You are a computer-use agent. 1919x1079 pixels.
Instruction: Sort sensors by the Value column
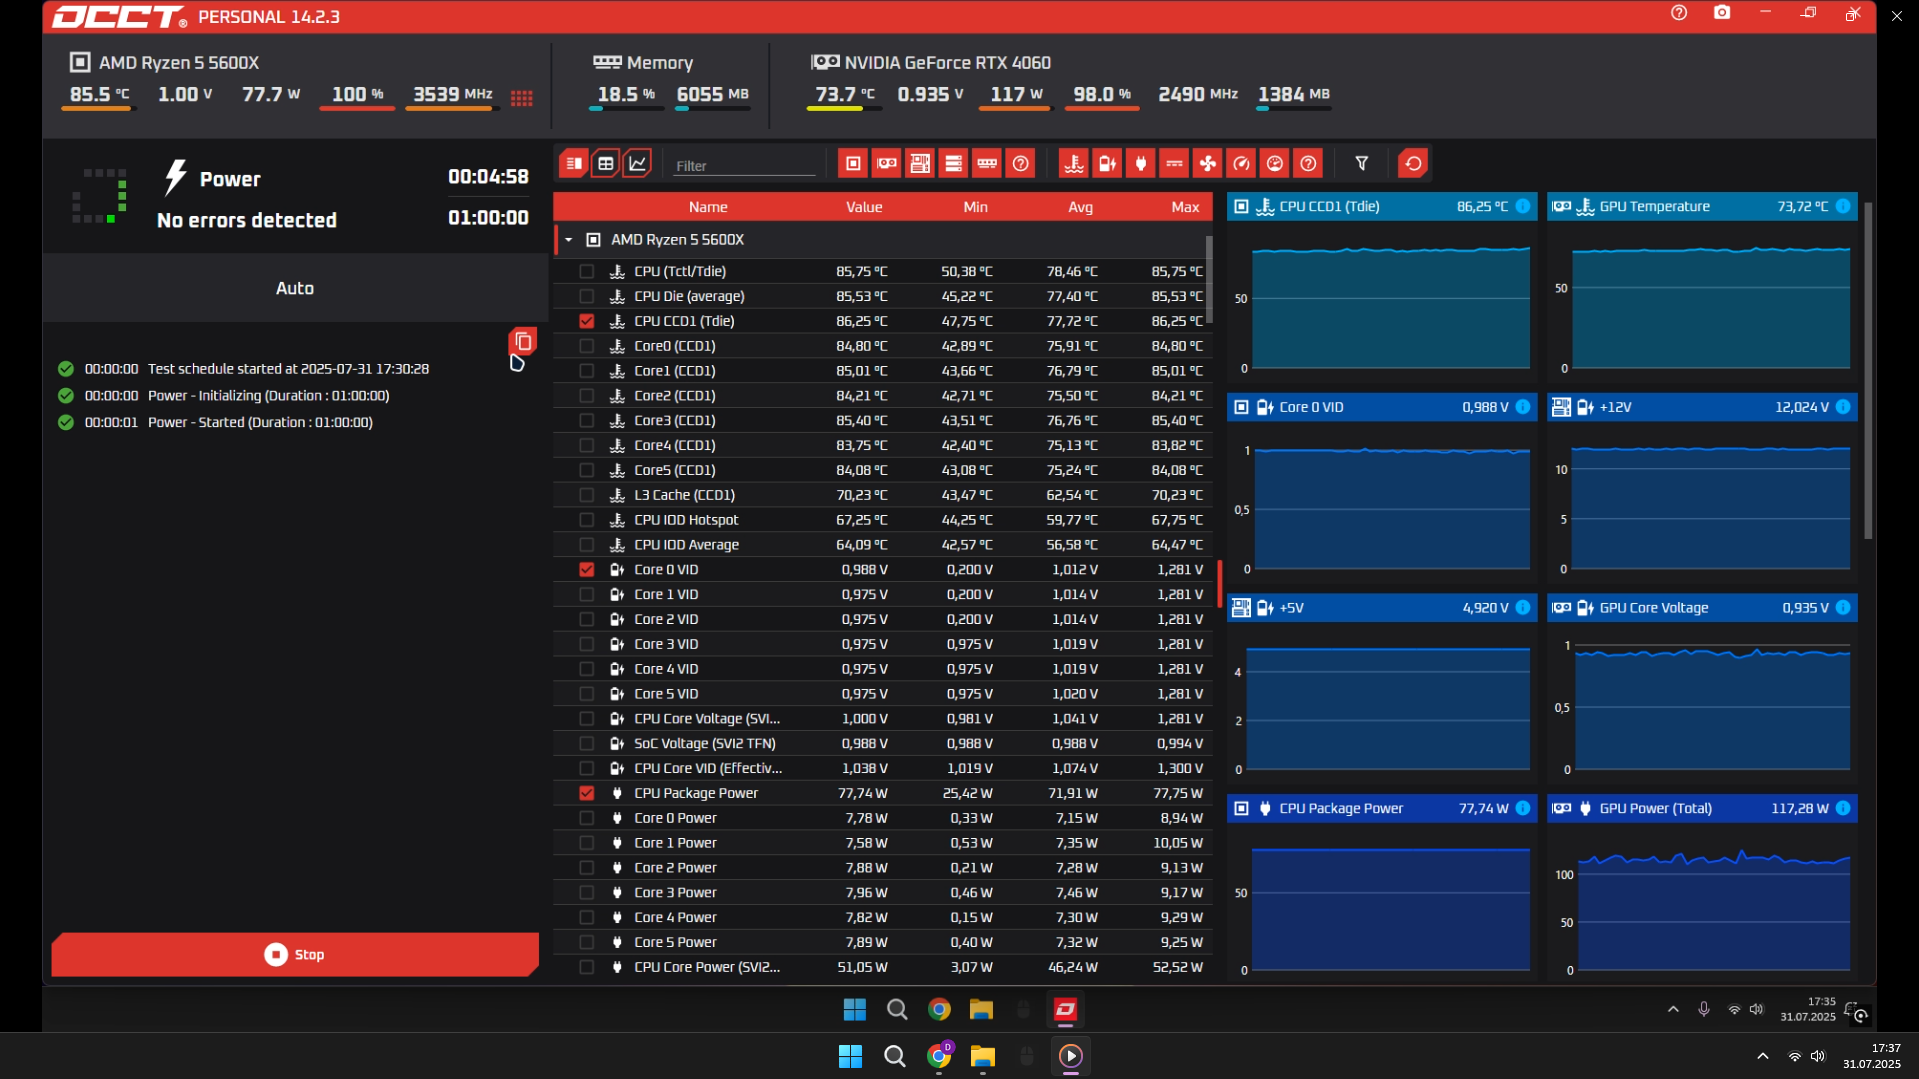(x=864, y=207)
